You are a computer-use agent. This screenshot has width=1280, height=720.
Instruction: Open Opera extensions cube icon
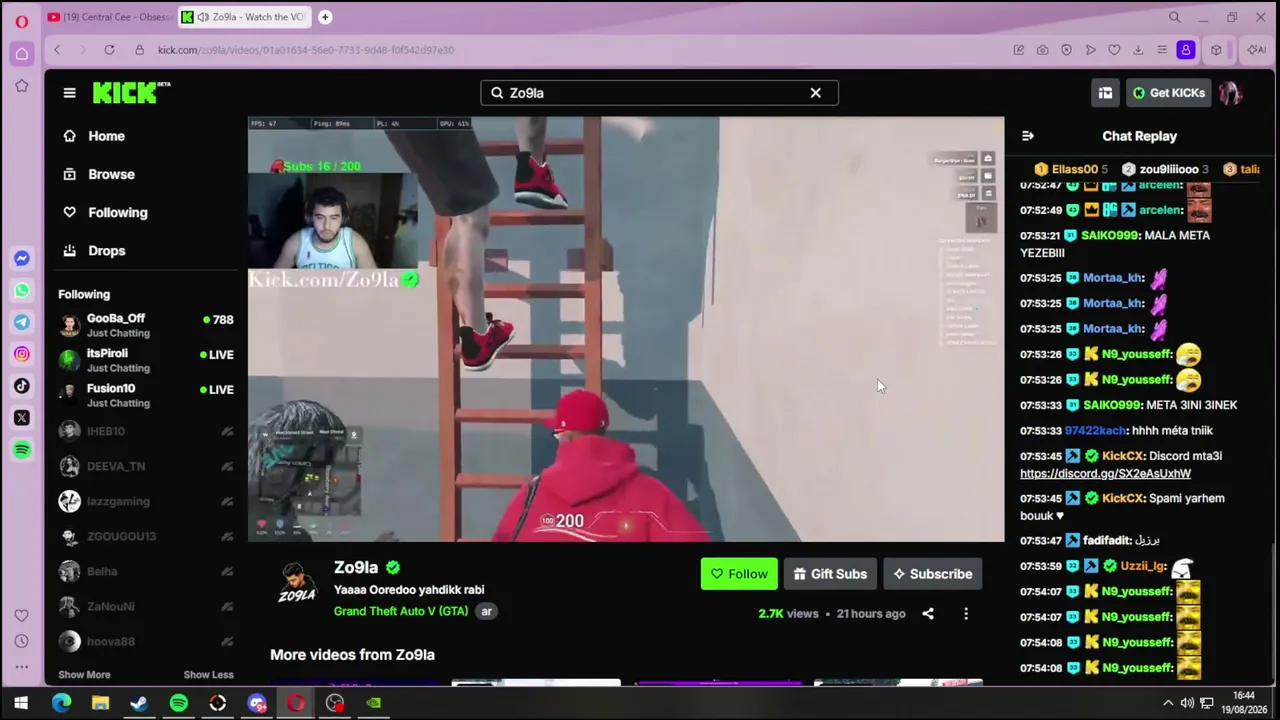tap(1216, 50)
